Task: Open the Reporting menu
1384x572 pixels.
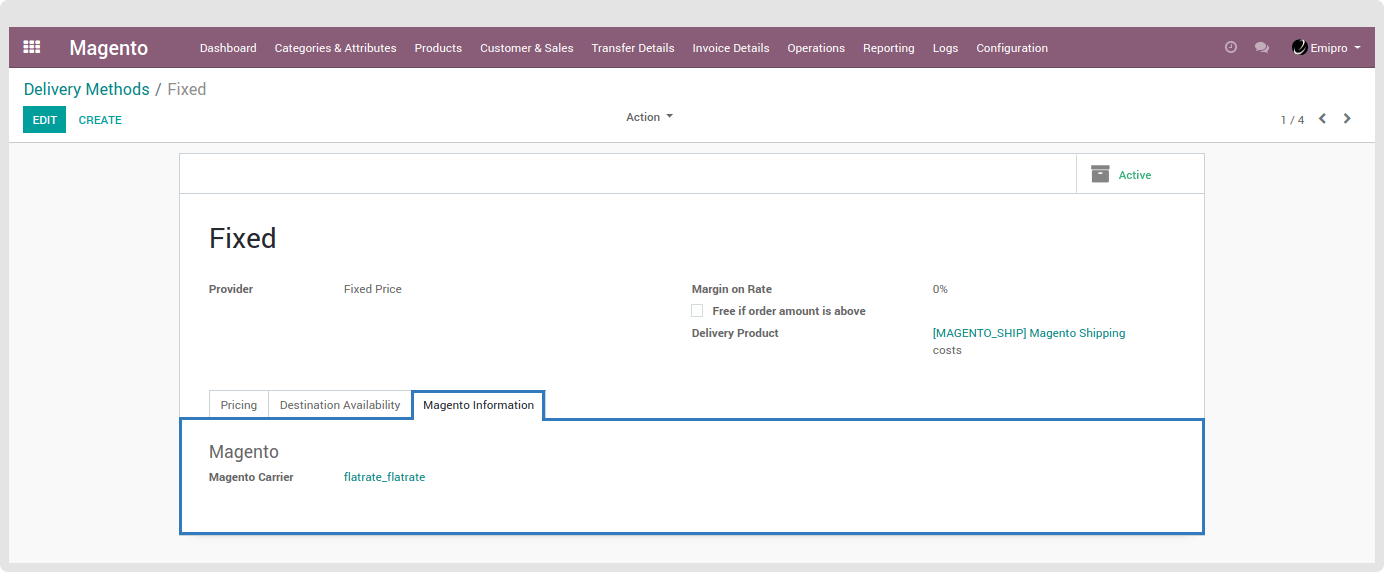Action: (889, 48)
